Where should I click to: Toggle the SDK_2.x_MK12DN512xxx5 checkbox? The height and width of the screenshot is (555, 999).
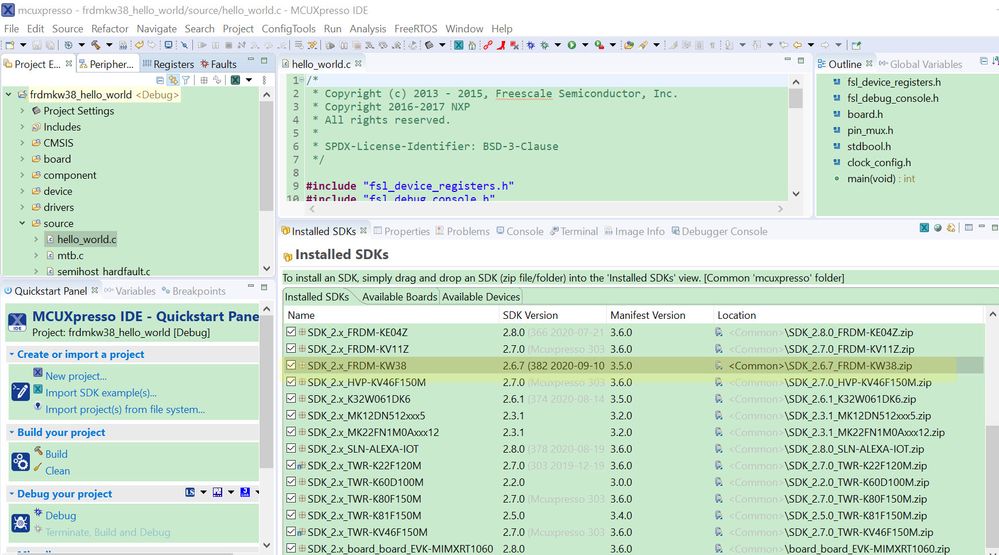point(291,415)
